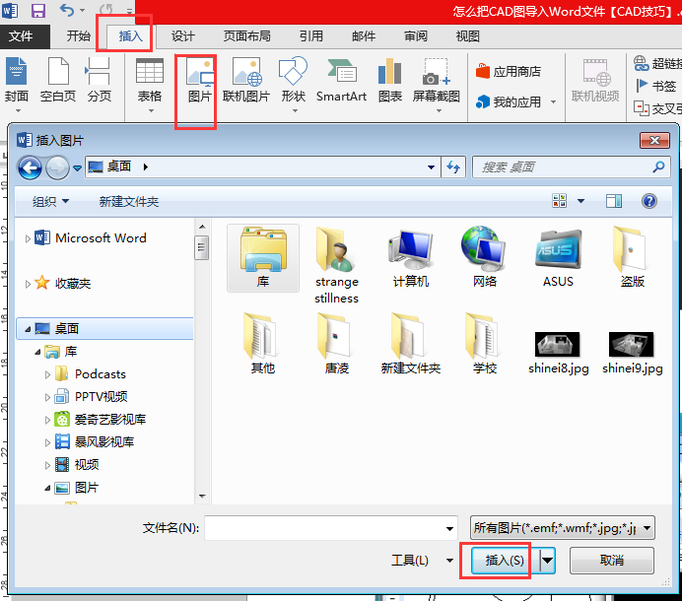Click the 文件名(N) file name field
Viewport: 682px width, 601px height.
tap(331, 528)
